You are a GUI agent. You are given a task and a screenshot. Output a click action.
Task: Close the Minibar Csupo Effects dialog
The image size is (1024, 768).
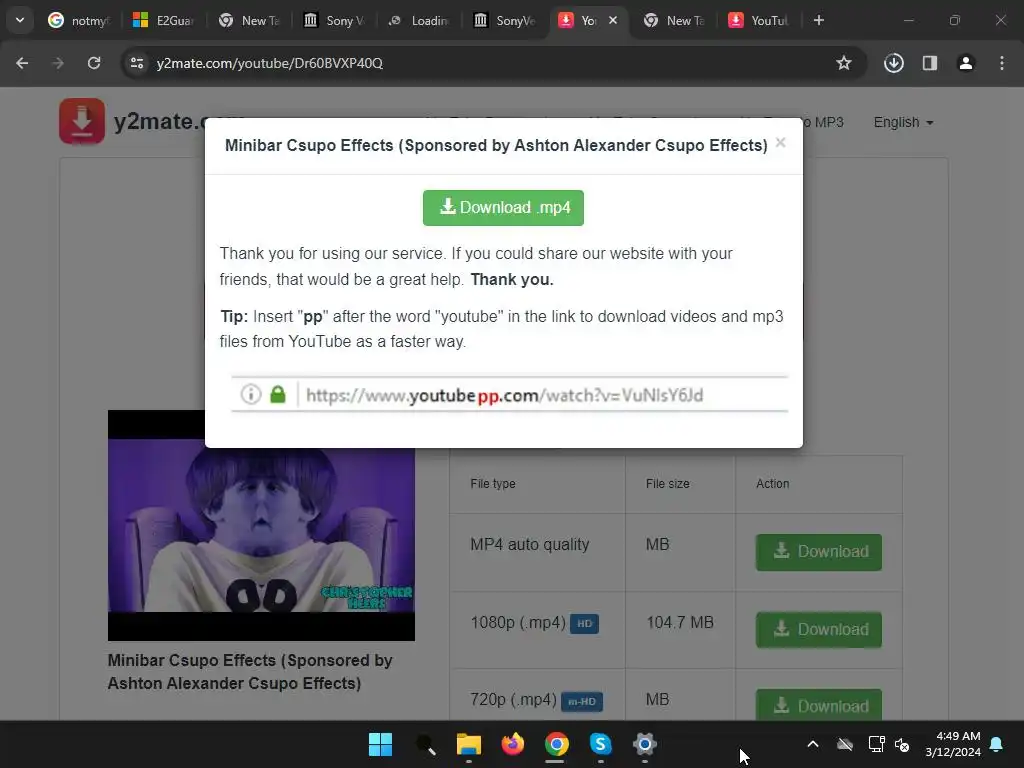(780, 142)
